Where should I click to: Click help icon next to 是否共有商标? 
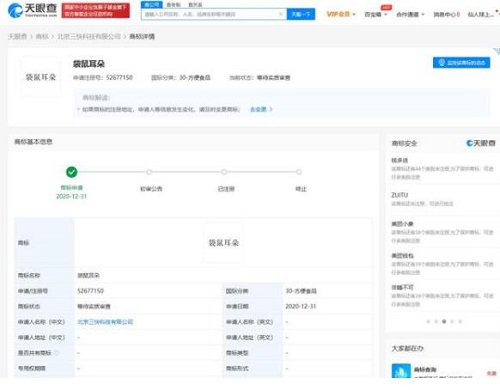click(56, 353)
